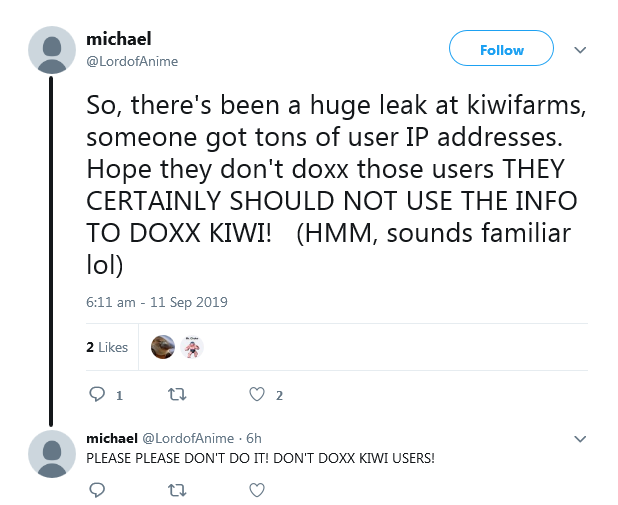The width and height of the screenshot is (618, 505).
Task: Click the michael name in reply tweet
Action: point(112,438)
